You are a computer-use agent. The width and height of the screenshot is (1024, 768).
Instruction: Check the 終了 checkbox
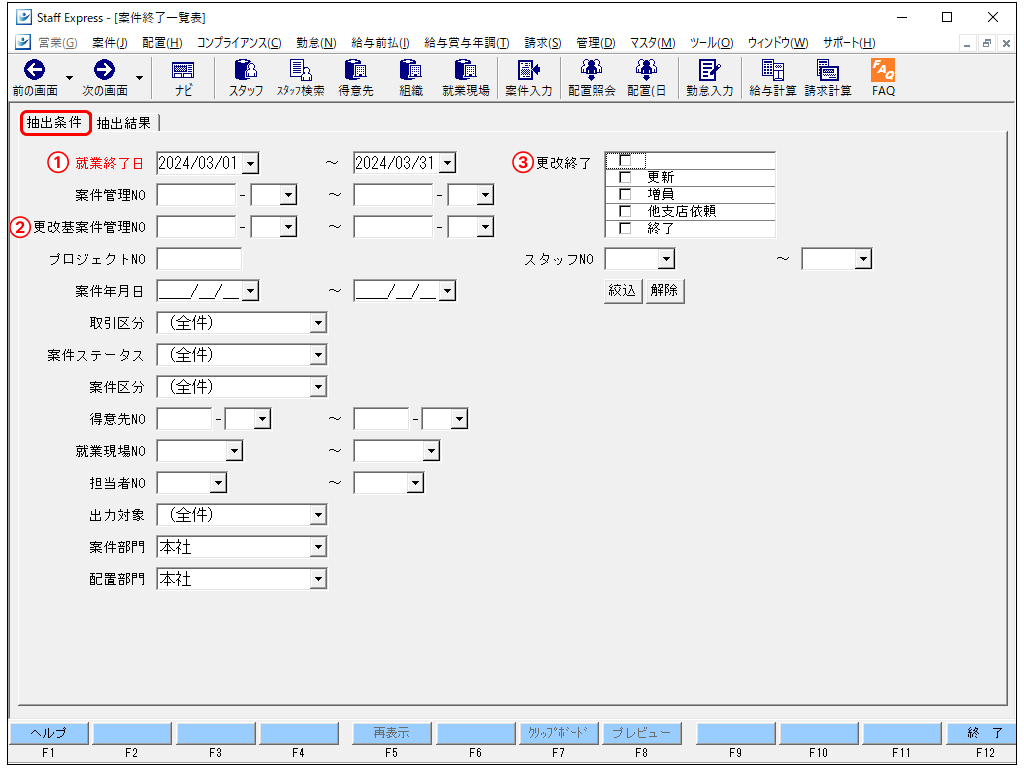click(x=625, y=228)
